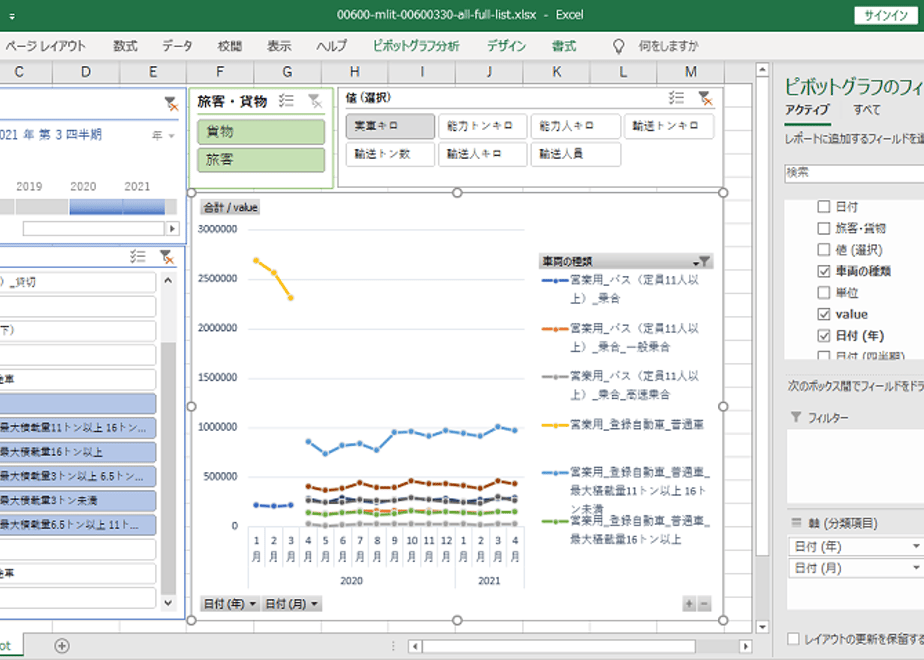Switch to すべて tab in fields pane
Screen dimensions: 924x660
(866, 110)
